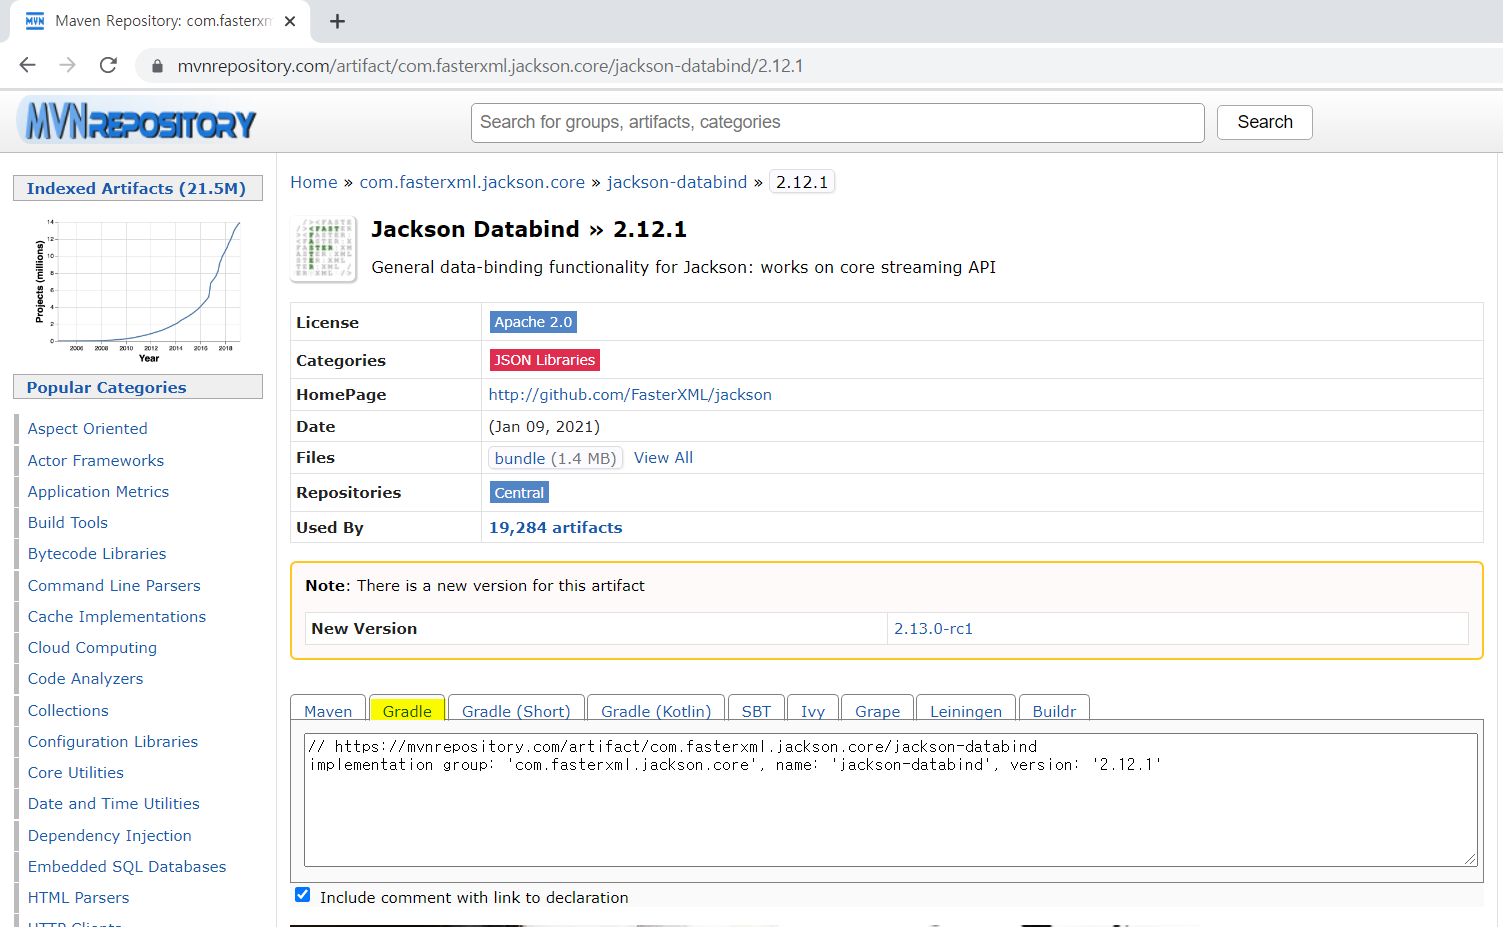Image resolution: width=1503 pixels, height=927 pixels.
Task: Click the indexed artifacts growth chart
Action: 138,290
